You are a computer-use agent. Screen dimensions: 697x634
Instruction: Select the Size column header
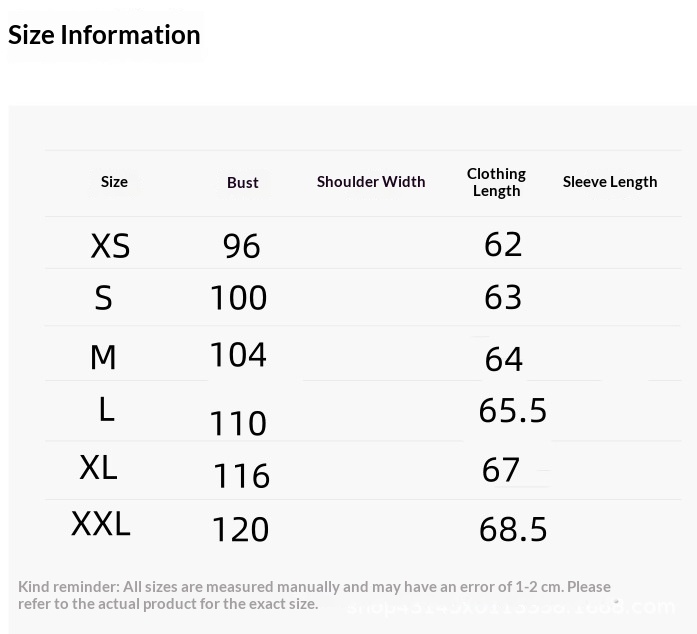click(x=114, y=182)
